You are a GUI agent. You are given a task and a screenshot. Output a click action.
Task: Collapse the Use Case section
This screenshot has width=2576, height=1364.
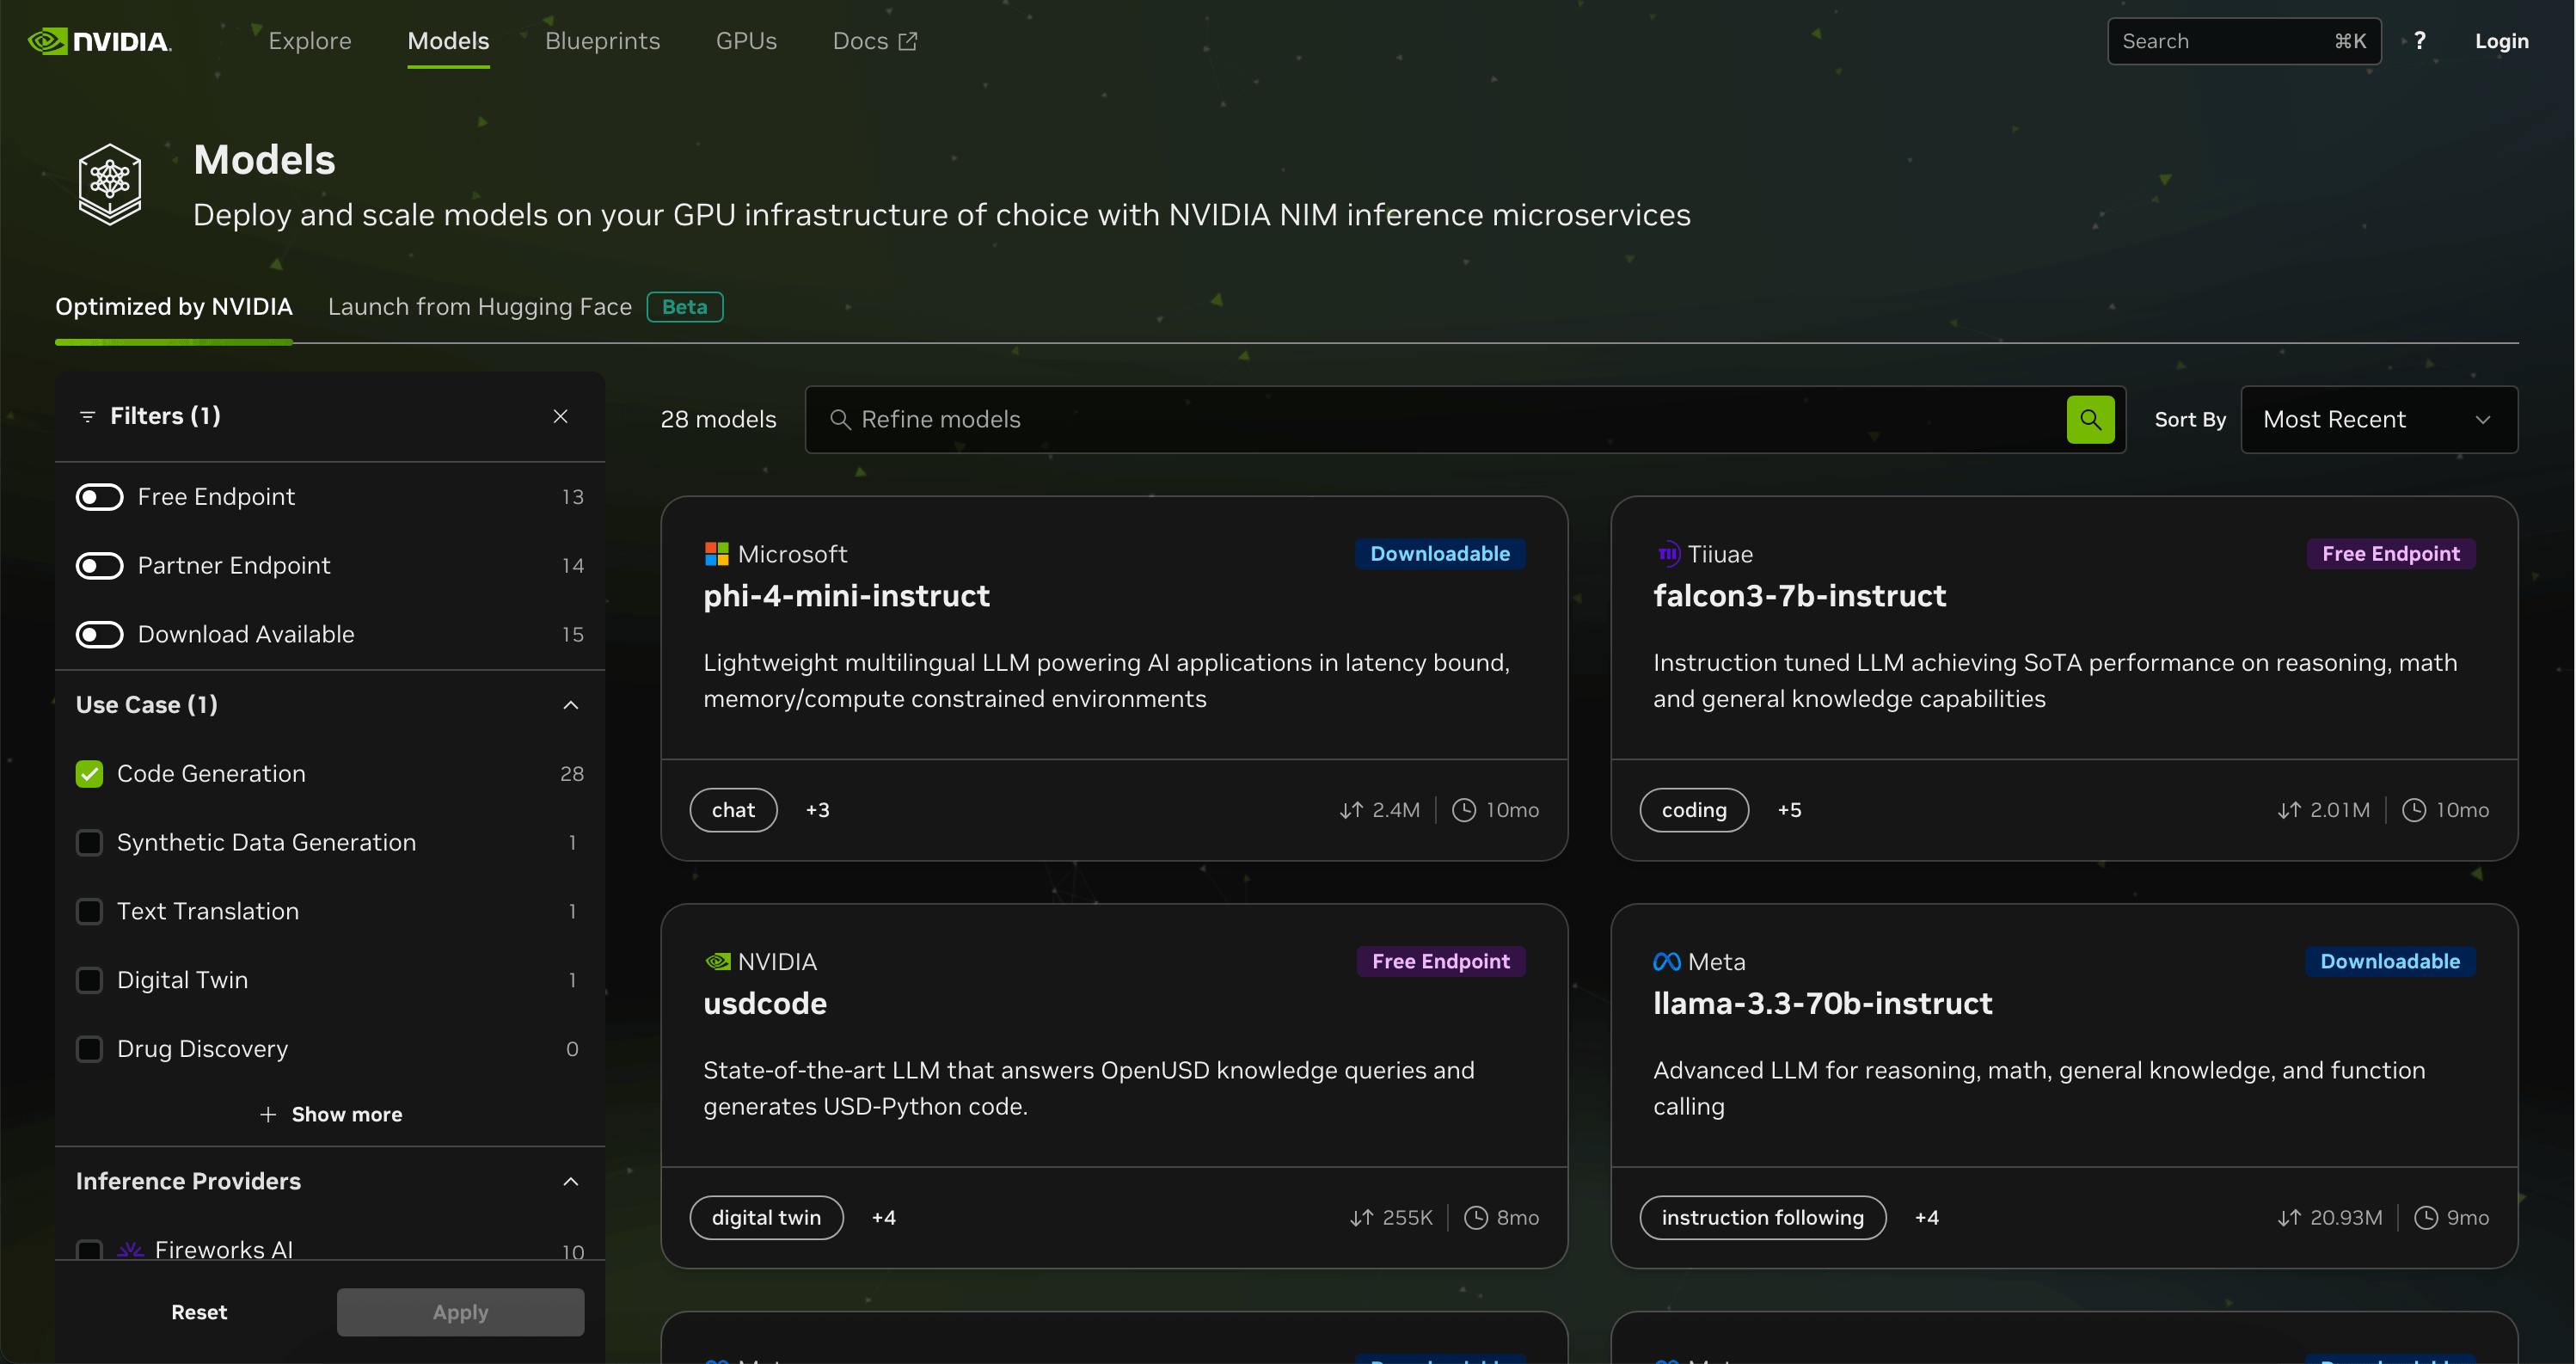tap(570, 705)
